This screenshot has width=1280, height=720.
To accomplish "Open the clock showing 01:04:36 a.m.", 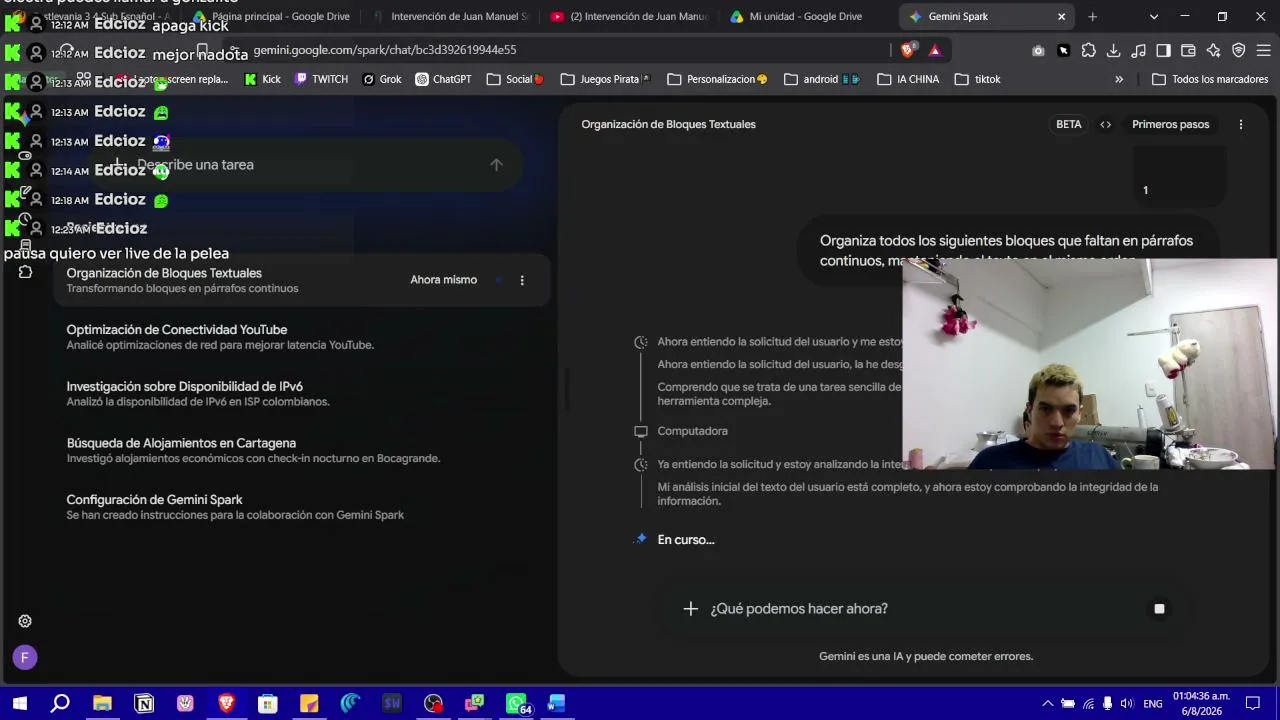I will [1201, 704].
